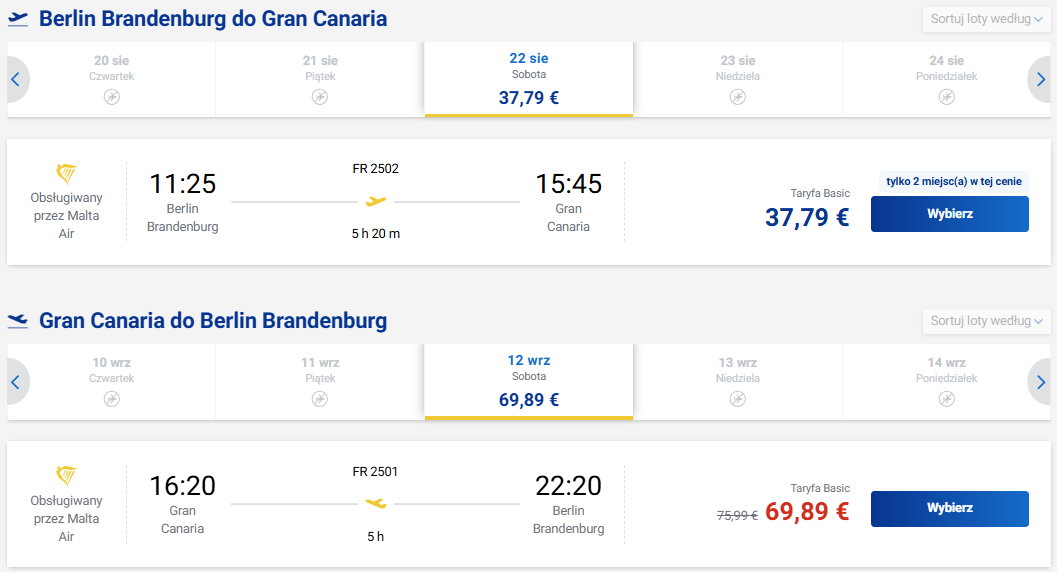The image size is (1057, 572).
Task: Click the no-flight icon under 20 sie
Action: (112, 97)
